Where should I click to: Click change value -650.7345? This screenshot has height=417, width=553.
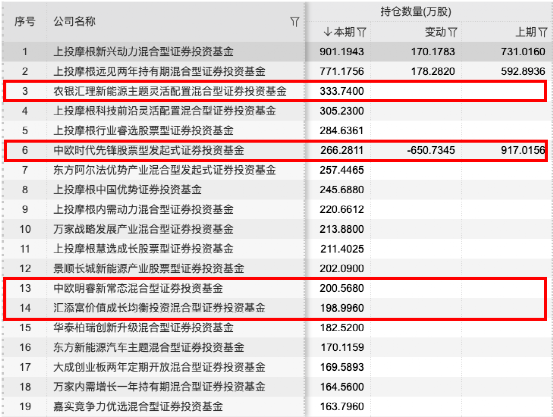click(431, 151)
